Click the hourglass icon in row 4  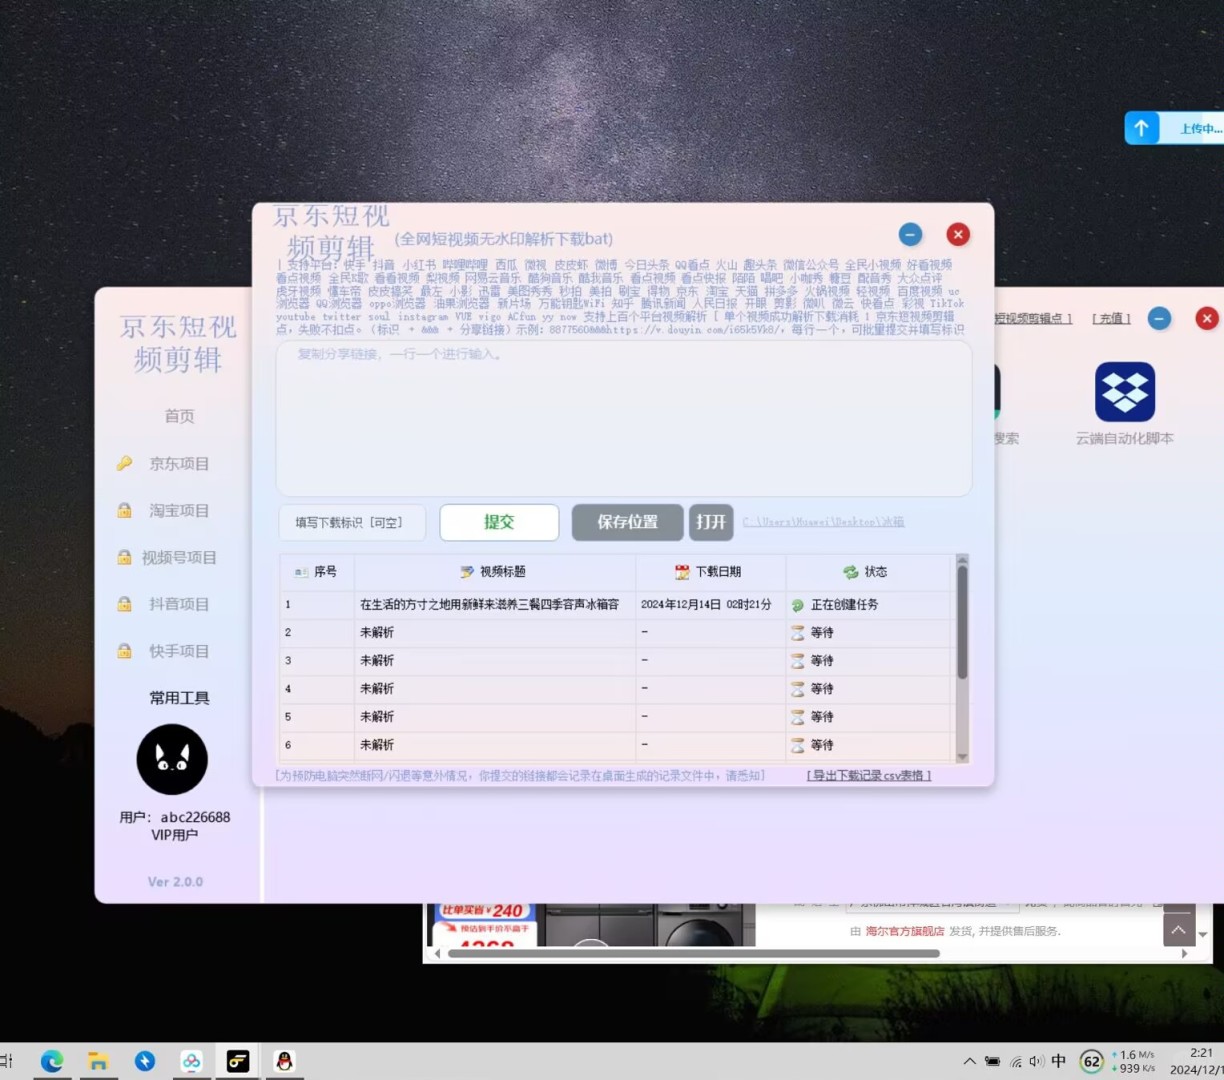[x=798, y=689]
